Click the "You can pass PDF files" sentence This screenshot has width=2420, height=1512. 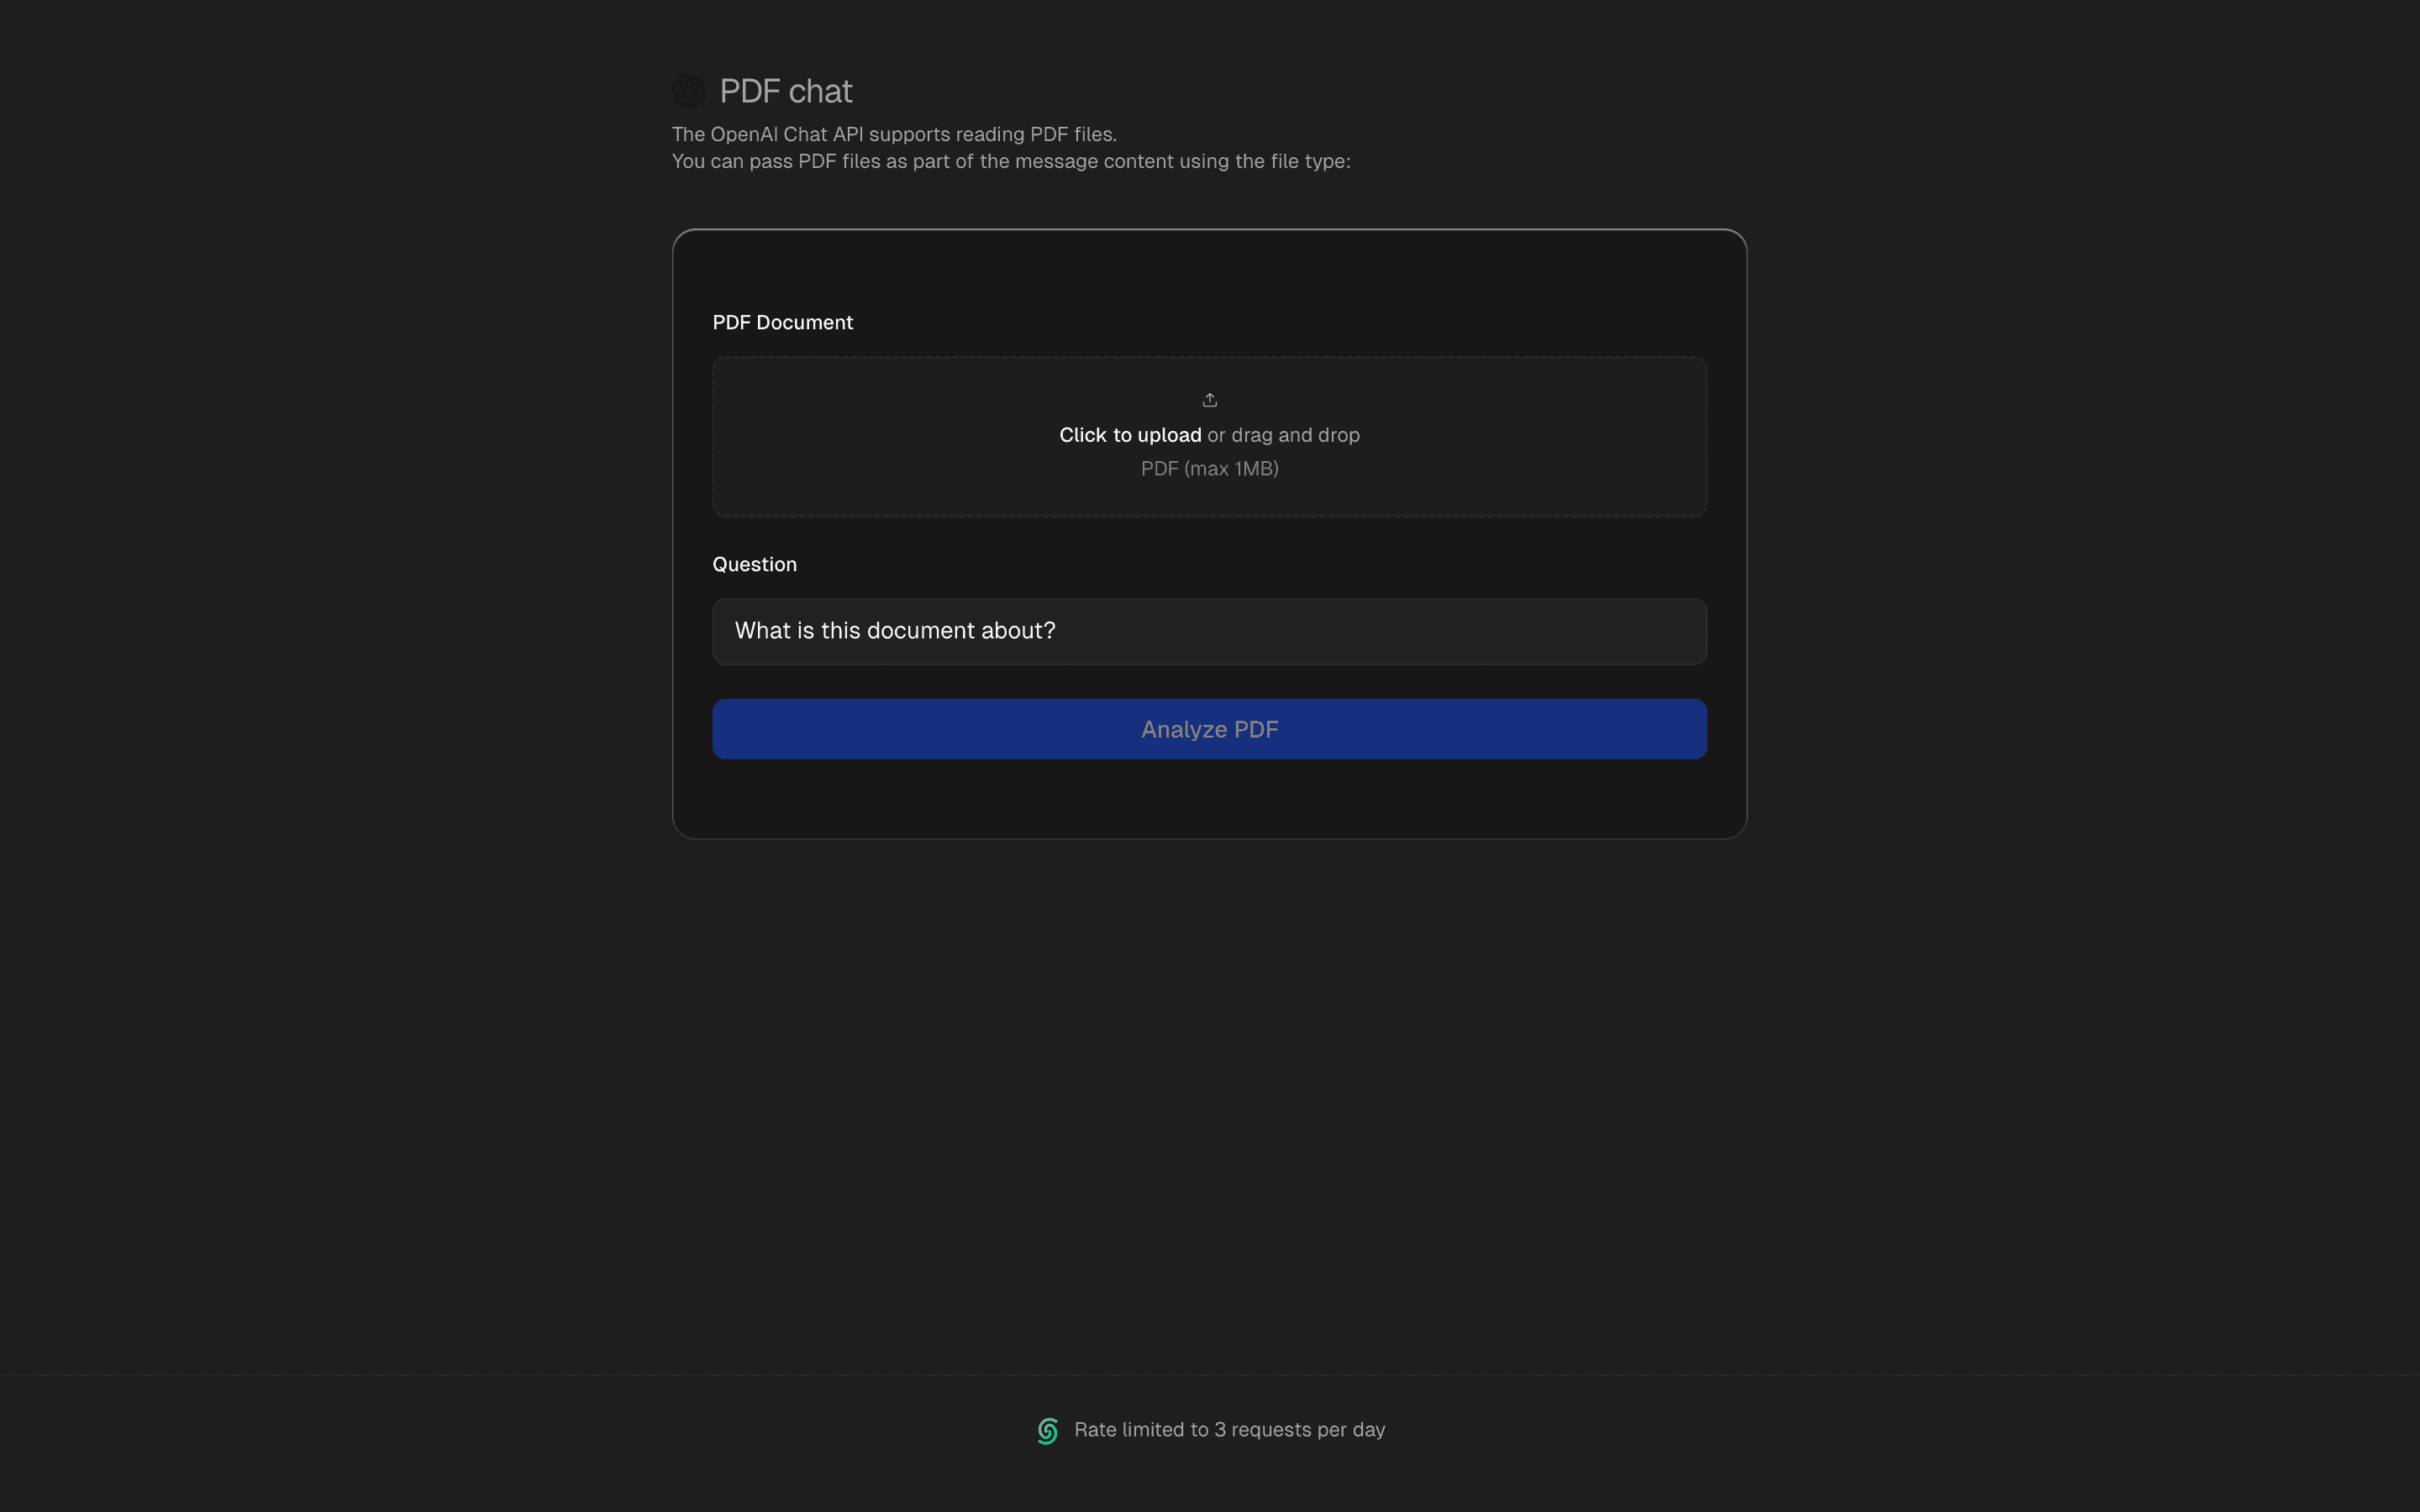pos(1010,161)
